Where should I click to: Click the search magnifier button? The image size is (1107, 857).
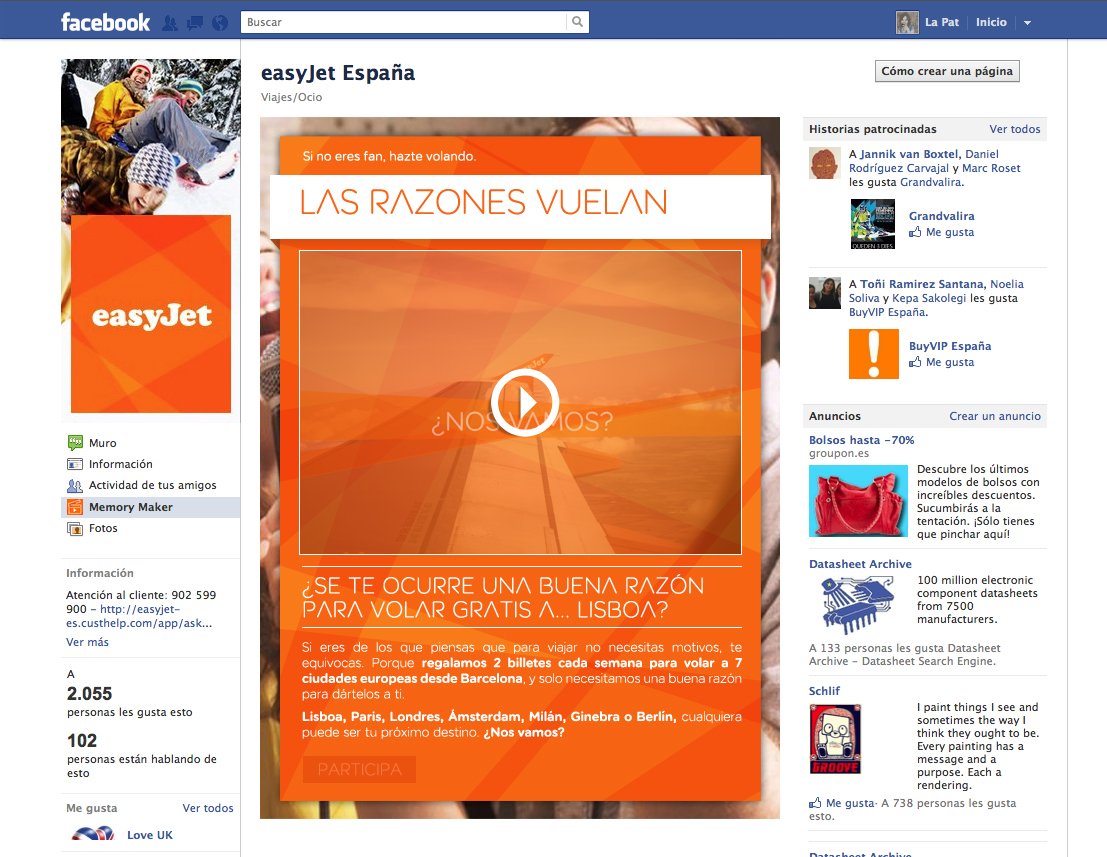pos(578,22)
